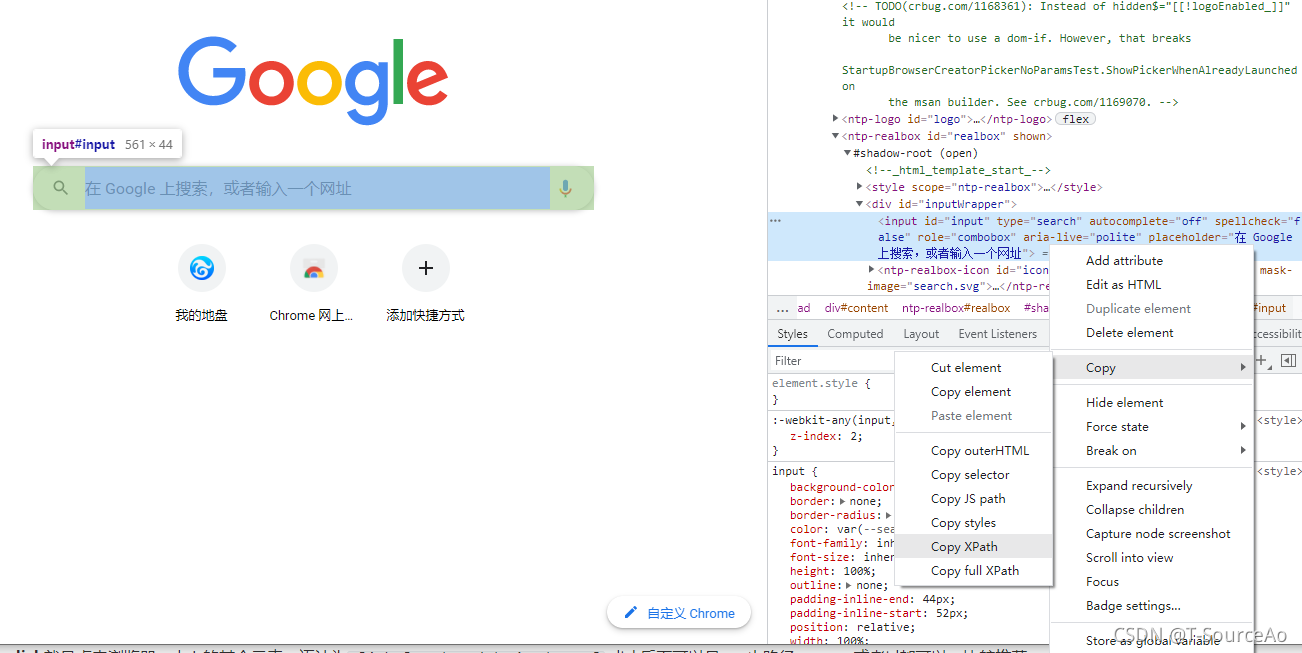The image size is (1302, 653).
Task: Click the plus new style rule icon
Action: [1262, 360]
